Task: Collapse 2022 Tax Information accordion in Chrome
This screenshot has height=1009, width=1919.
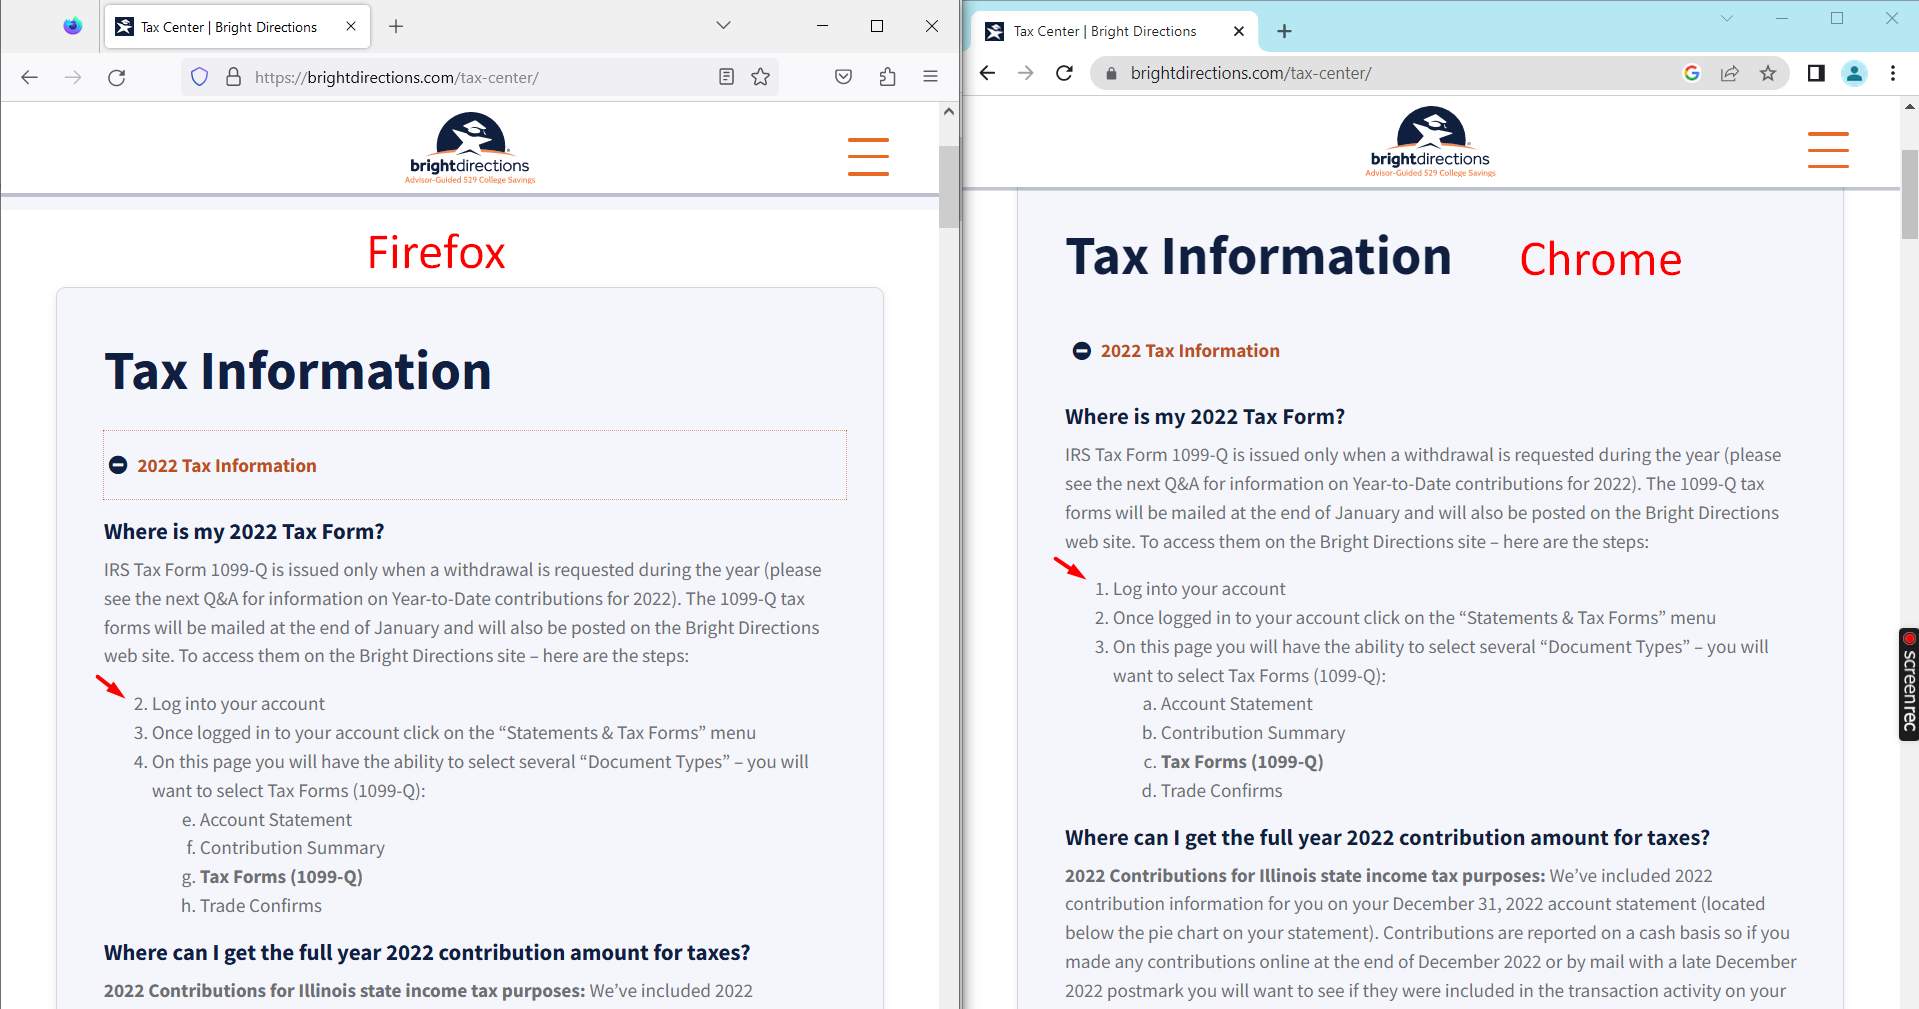Action: click(1176, 351)
